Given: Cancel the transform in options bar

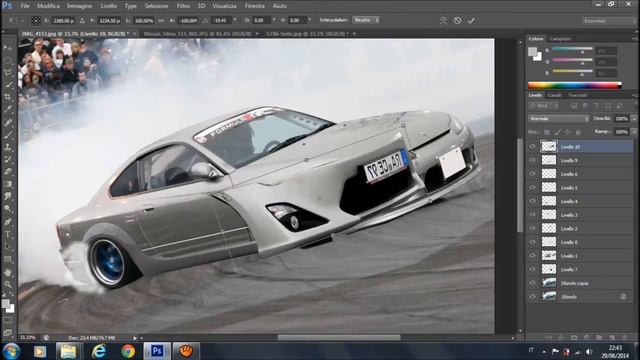Looking at the screenshot, I should click(x=457, y=20).
